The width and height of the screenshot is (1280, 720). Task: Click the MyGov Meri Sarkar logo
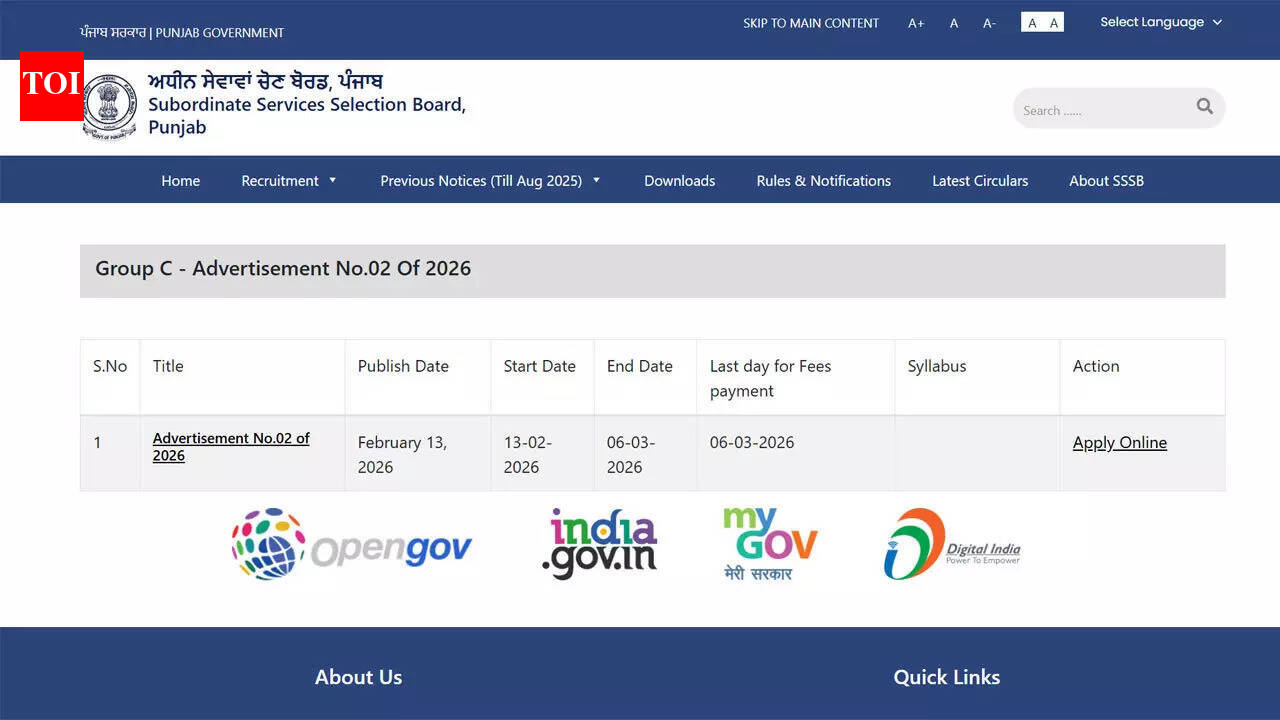click(769, 543)
